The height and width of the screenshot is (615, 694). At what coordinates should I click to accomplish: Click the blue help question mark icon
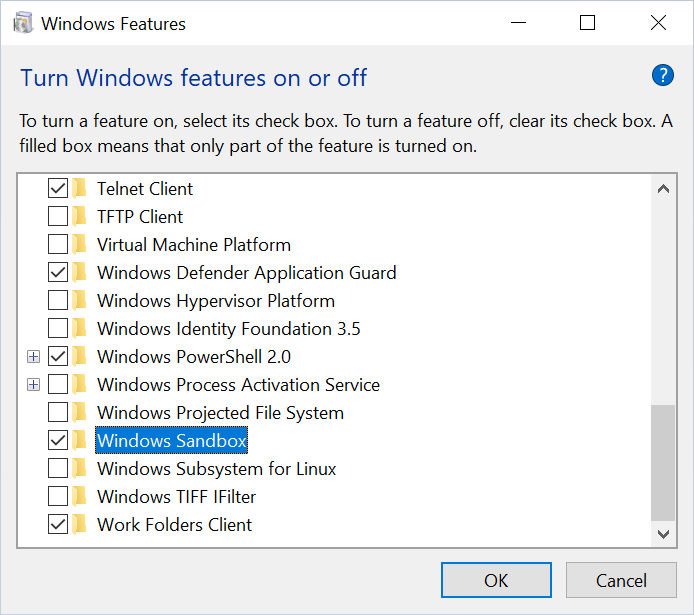tap(663, 75)
